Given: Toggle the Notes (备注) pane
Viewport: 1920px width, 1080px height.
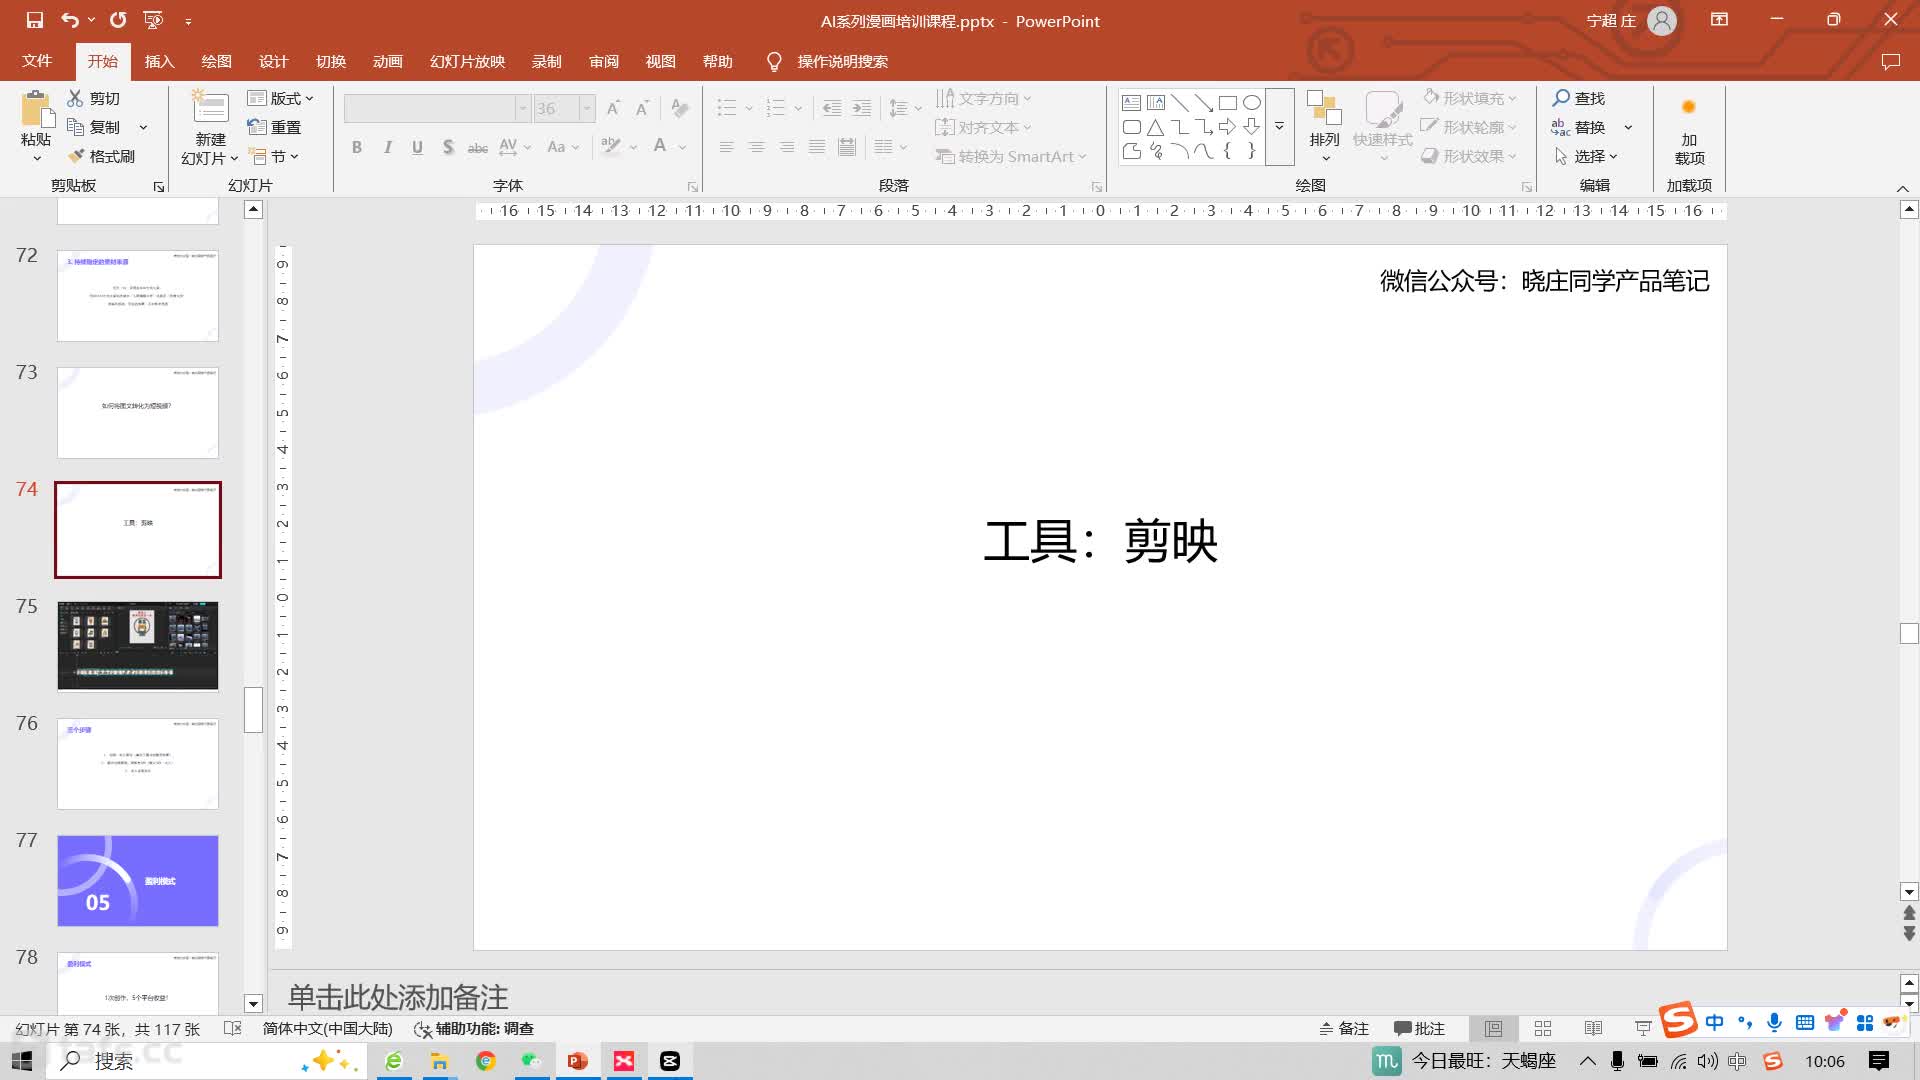Looking at the screenshot, I should coord(1344,1028).
